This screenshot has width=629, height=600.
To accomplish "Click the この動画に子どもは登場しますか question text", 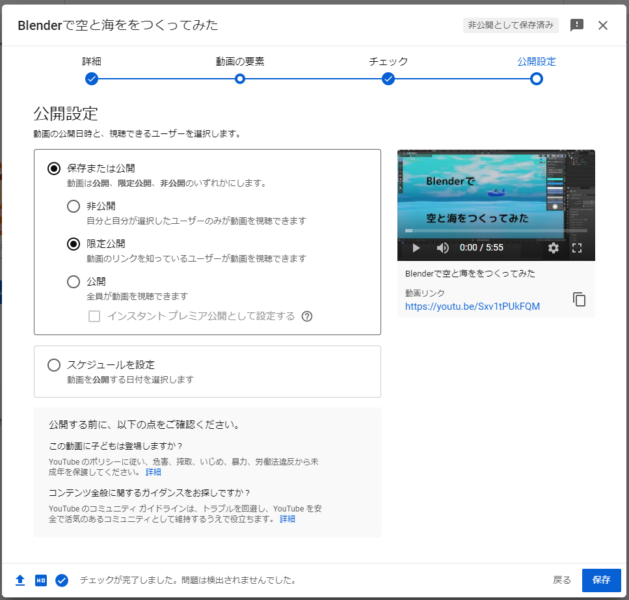I will (116, 446).
